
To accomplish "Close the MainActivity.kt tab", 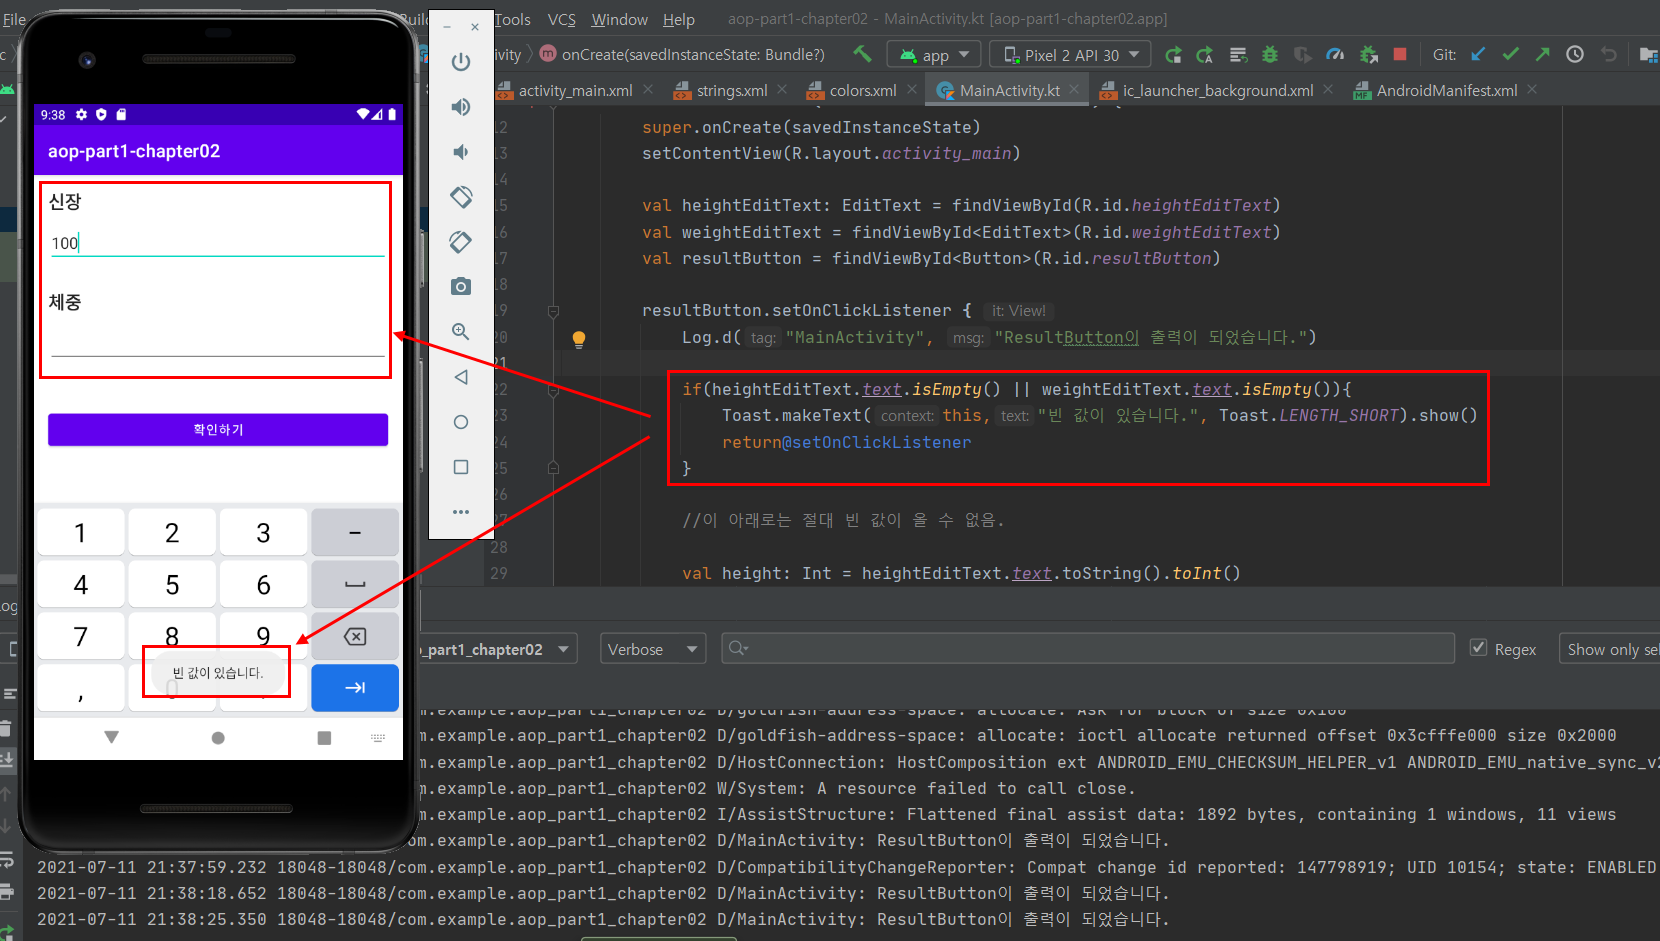I will [x=1074, y=90].
